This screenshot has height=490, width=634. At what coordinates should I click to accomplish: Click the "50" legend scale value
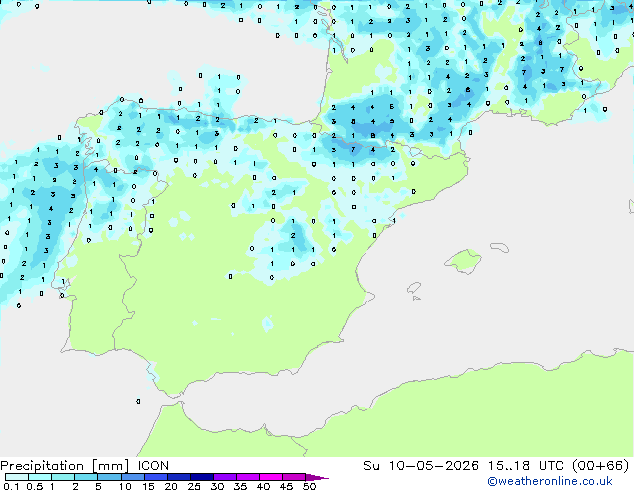pos(309,486)
